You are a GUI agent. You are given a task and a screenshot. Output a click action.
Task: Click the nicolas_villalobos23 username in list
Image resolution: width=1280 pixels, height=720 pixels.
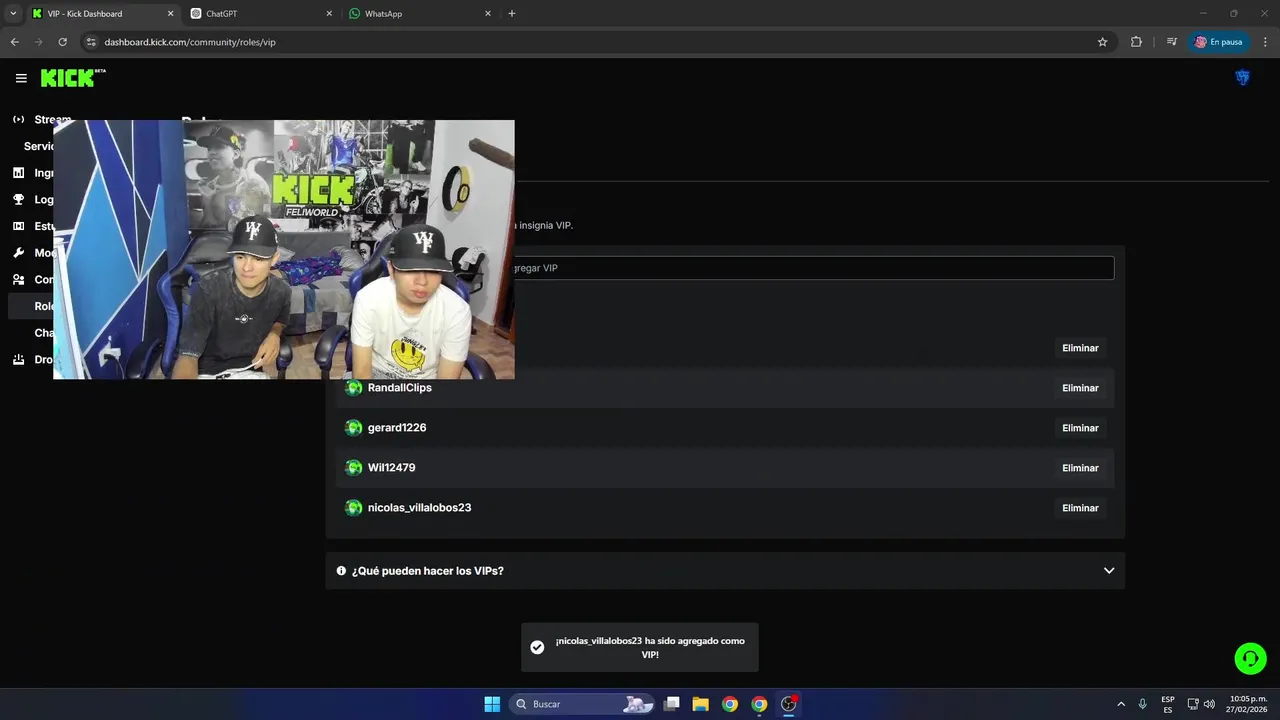click(x=420, y=508)
